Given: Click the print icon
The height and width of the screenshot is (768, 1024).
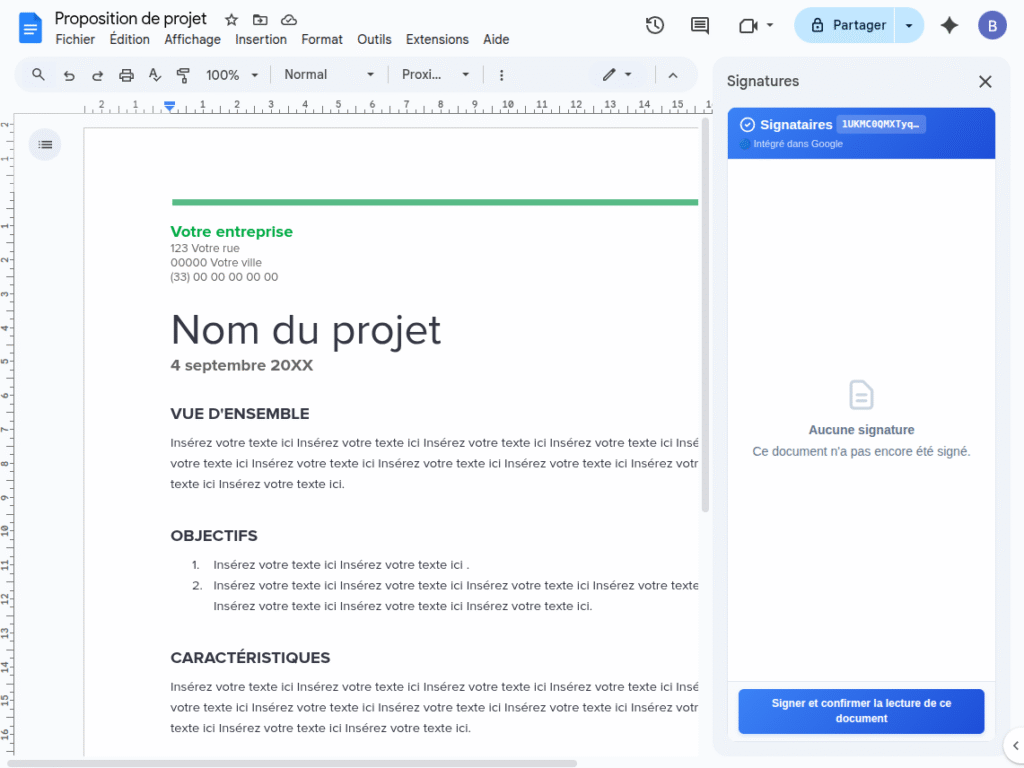Looking at the screenshot, I should pos(126,75).
